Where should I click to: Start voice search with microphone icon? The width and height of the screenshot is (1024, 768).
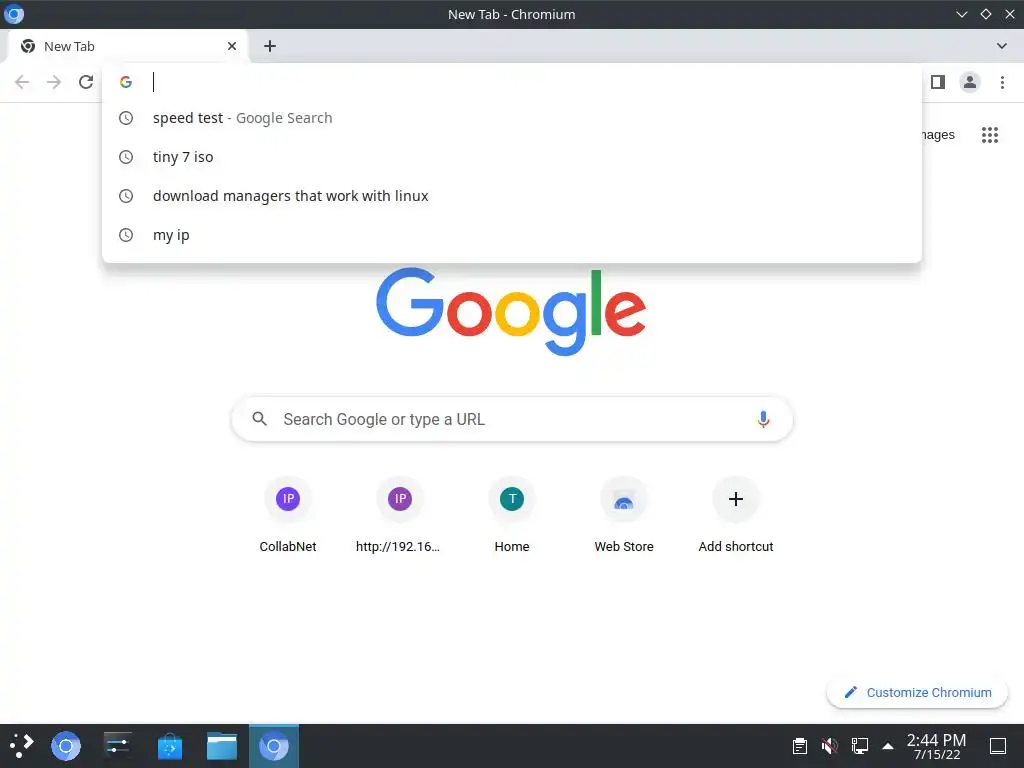[763, 419]
